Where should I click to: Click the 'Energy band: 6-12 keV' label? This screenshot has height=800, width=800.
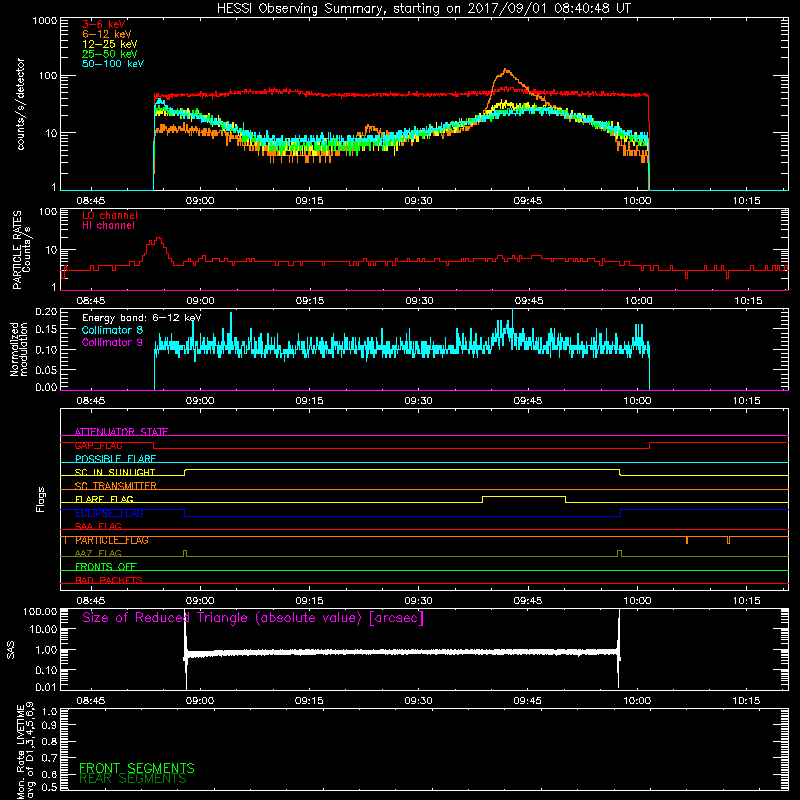(142, 318)
